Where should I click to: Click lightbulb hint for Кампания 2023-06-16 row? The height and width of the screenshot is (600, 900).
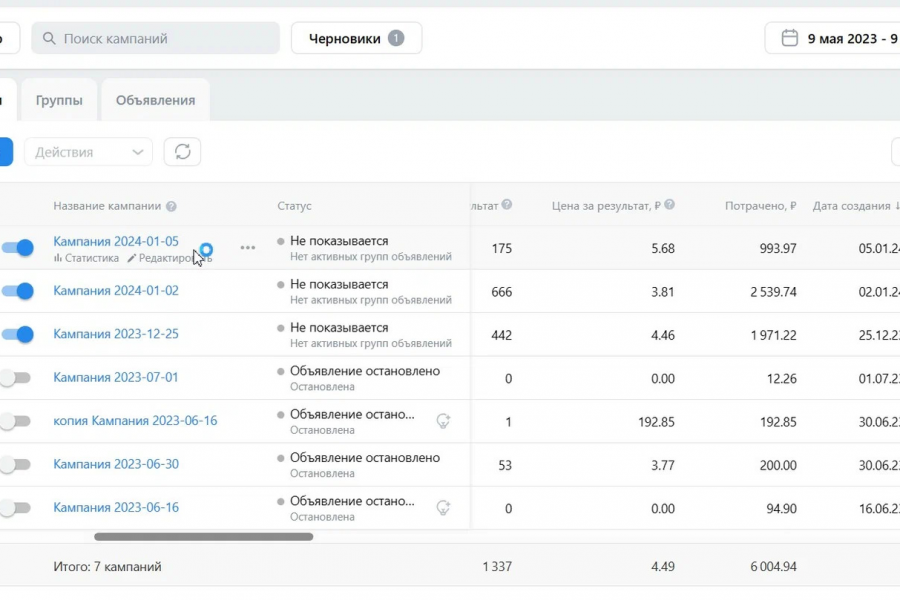pyautogui.click(x=443, y=508)
